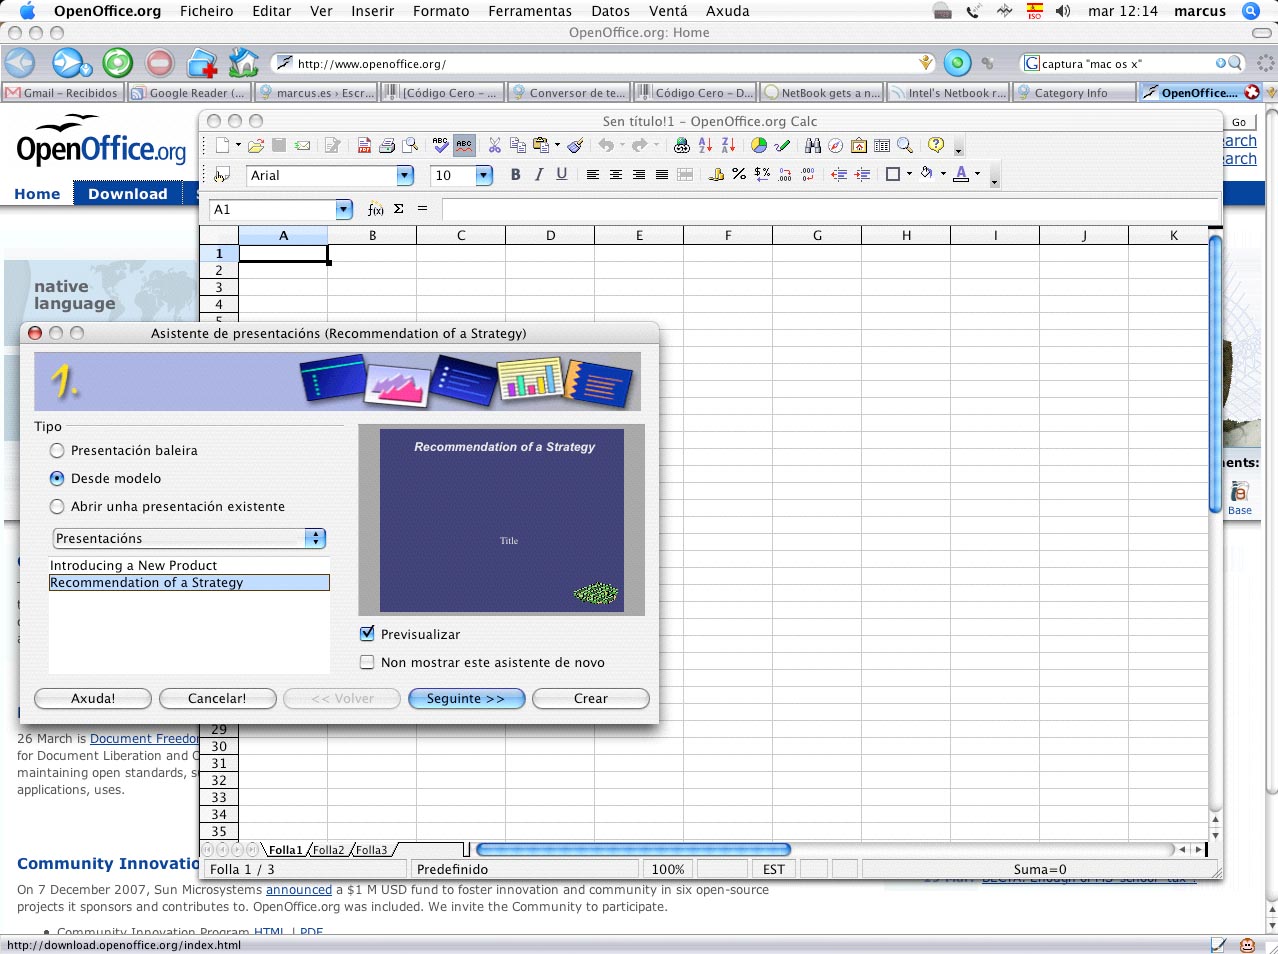
Task: Open the Background Color dropdown arrow
Action: [943, 175]
